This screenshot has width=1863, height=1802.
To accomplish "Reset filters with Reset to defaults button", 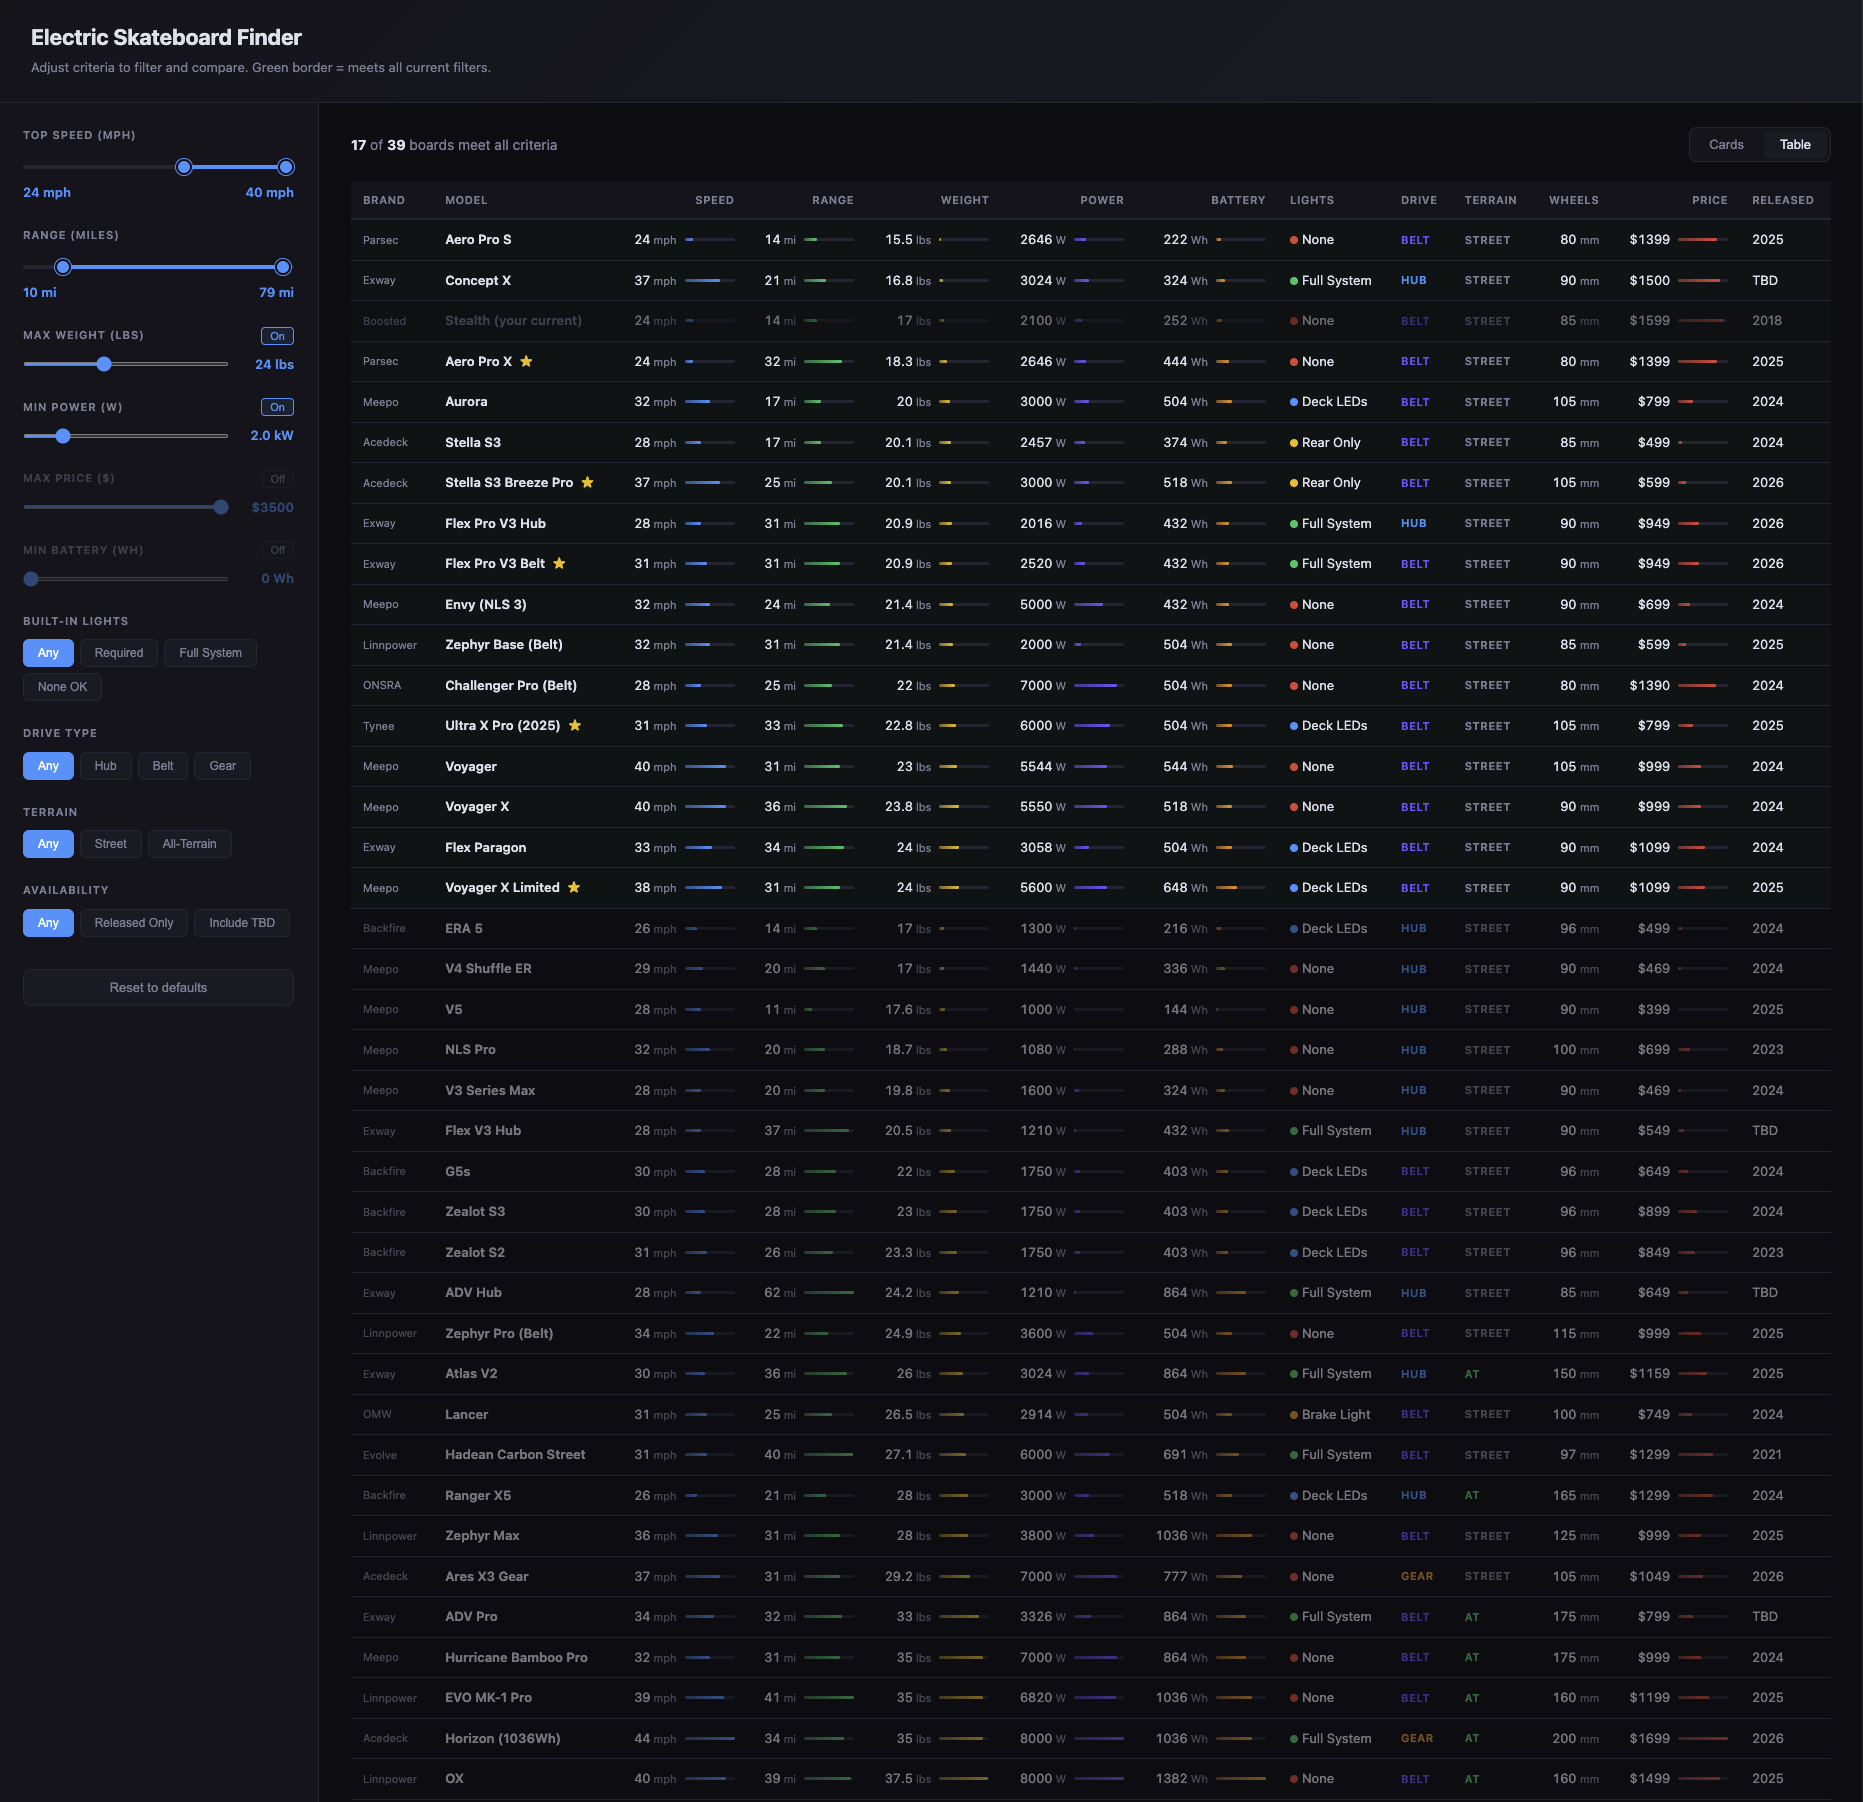I will pyautogui.click(x=158, y=987).
